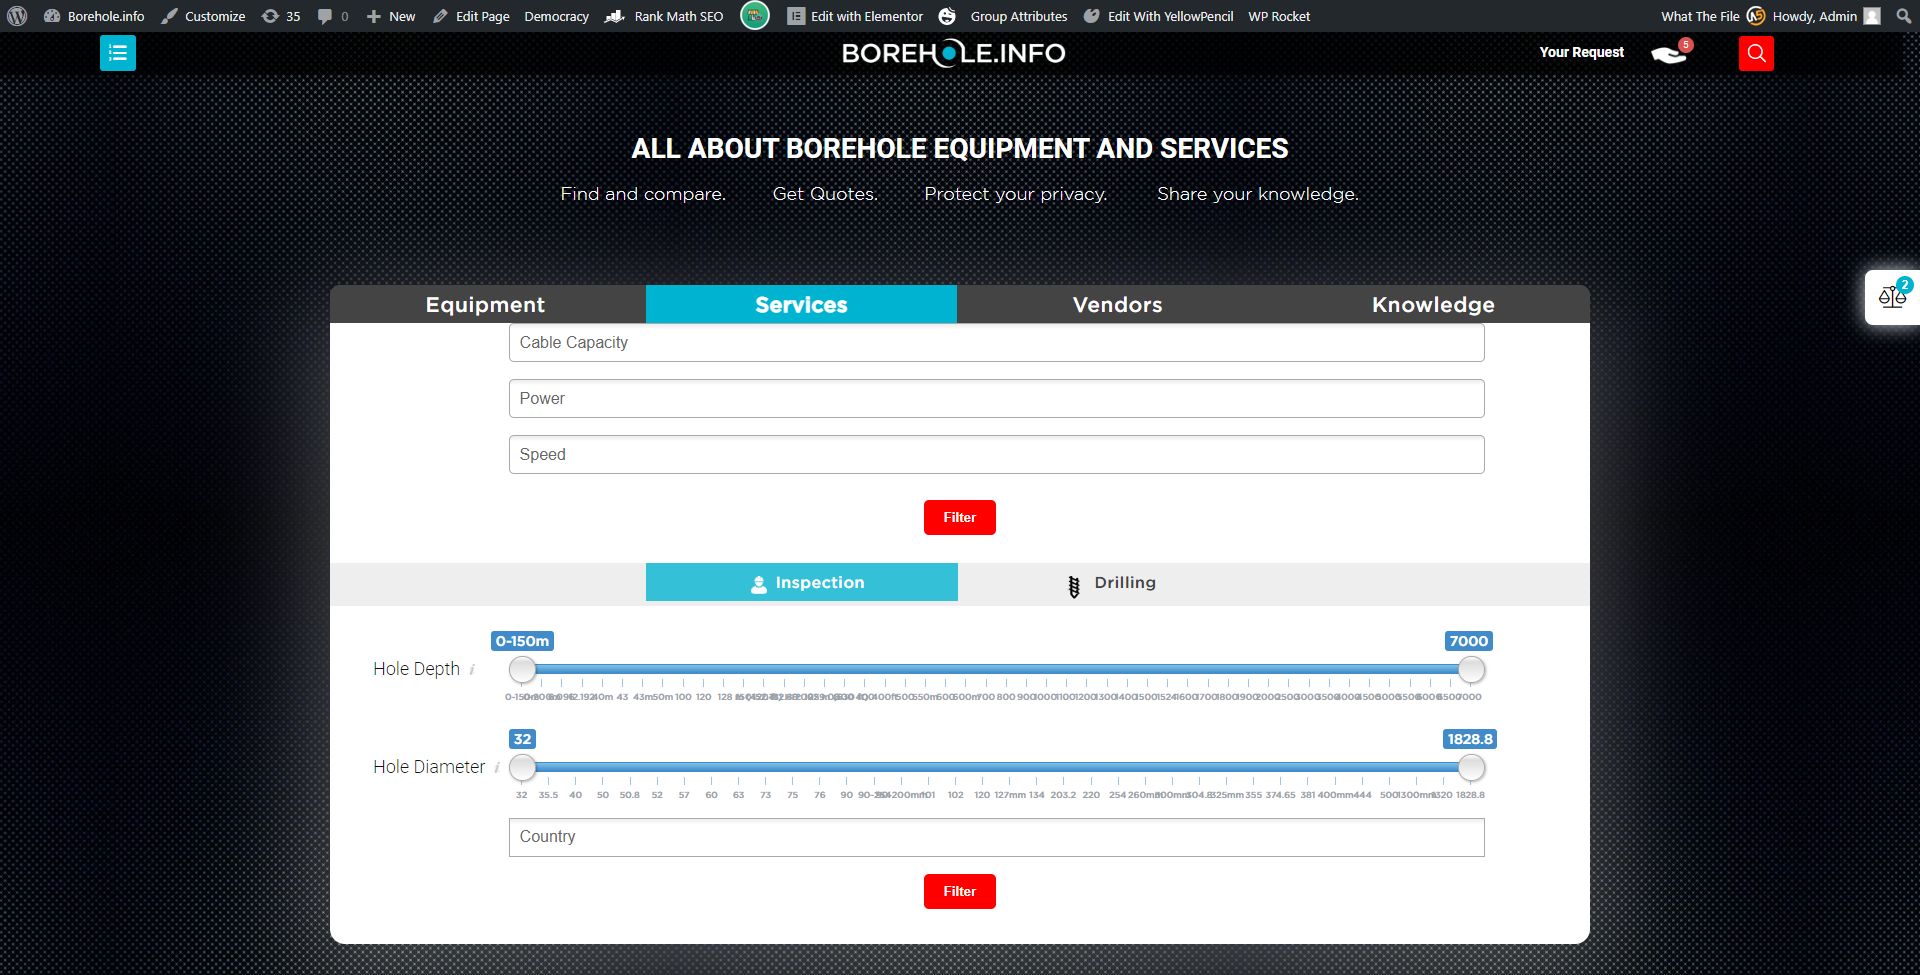The width and height of the screenshot is (1920, 975).
Task: Open the comments bubble in admin bar
Action: coord(332,16)
